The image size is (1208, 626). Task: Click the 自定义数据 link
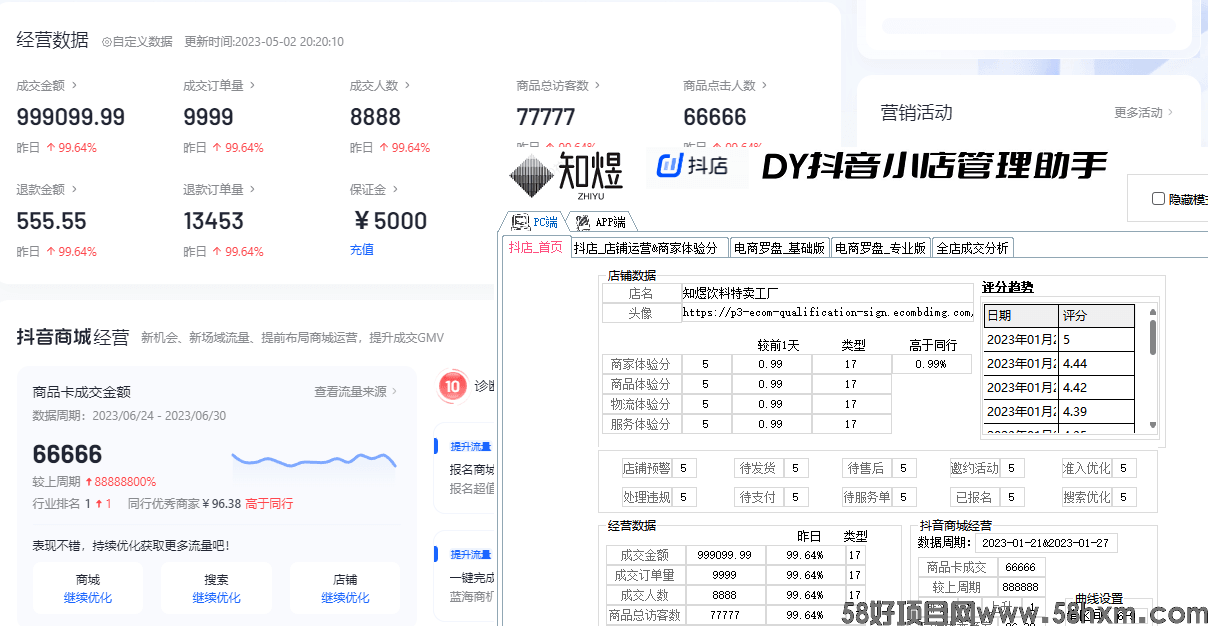(137, 42)
